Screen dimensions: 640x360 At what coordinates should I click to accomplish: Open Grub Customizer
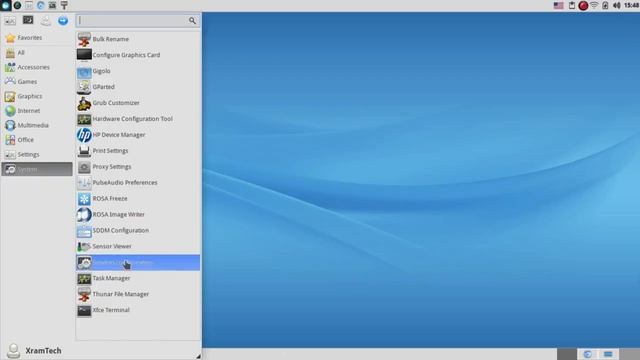click(138, 103)
